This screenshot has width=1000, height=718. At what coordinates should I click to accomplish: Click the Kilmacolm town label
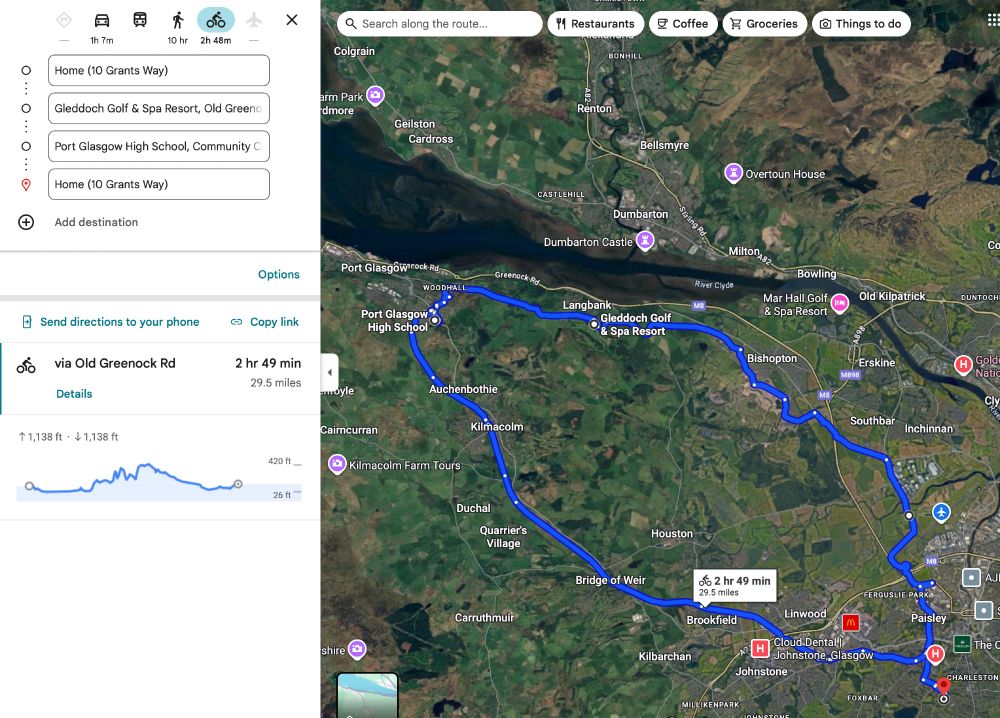pos(497,427)
